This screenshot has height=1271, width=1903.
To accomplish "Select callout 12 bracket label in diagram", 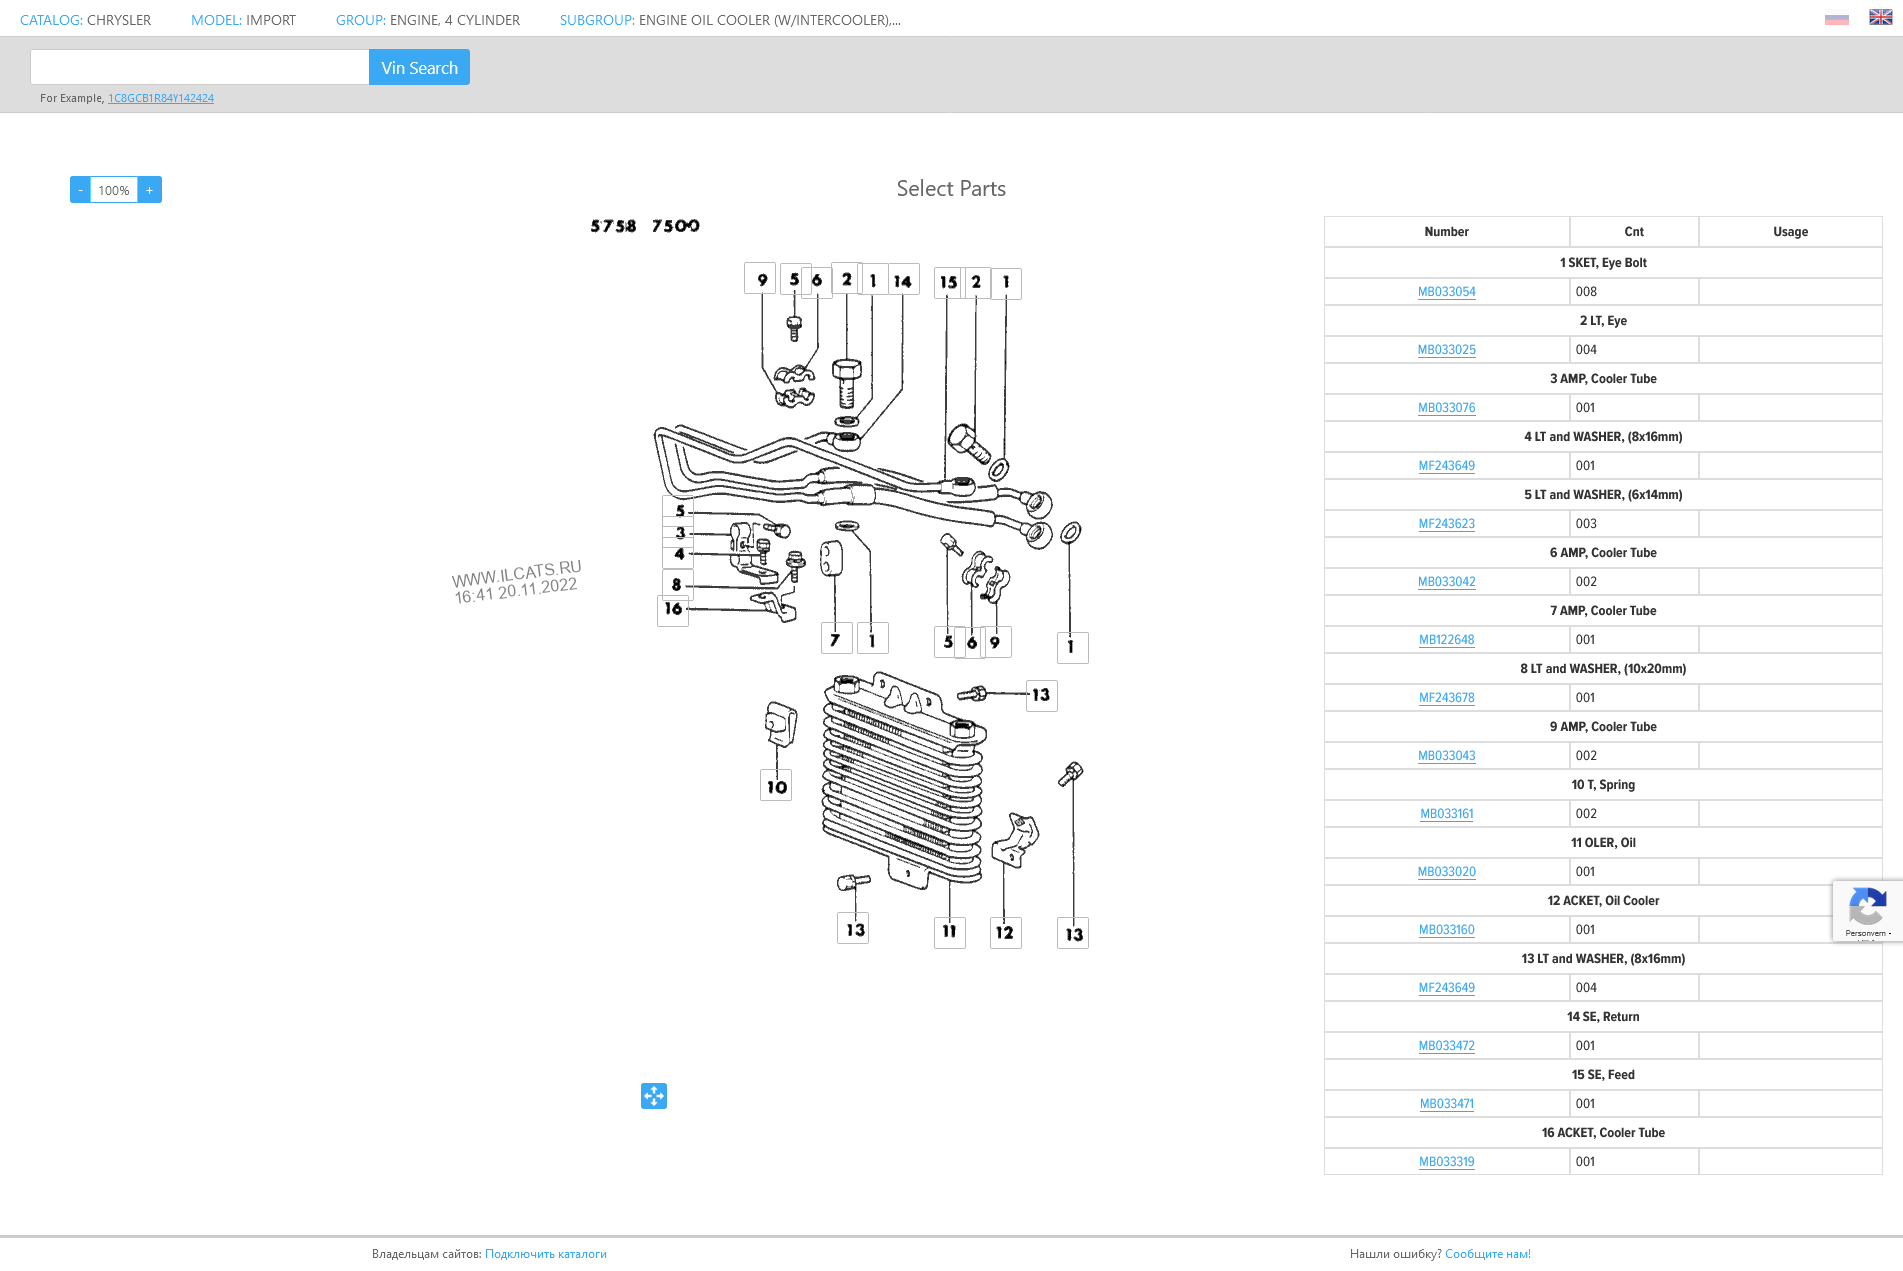I will point(1005,932).
